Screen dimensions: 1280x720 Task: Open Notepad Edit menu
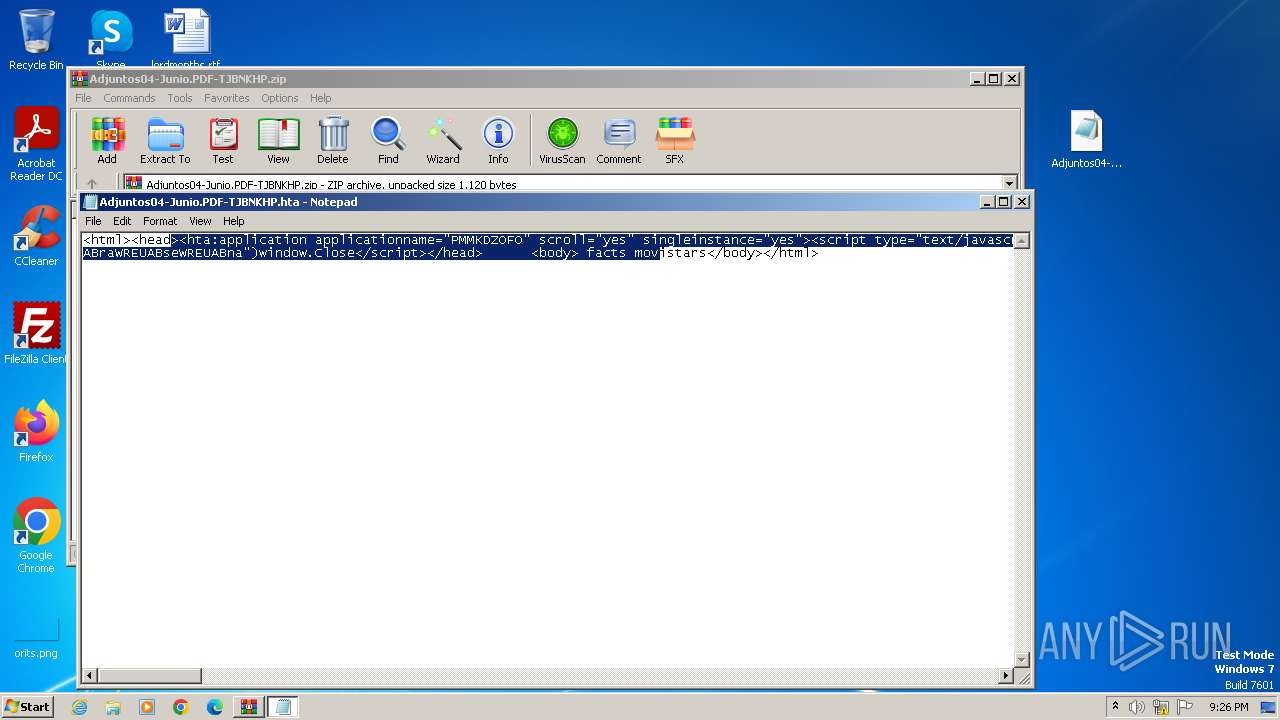(122, 221)
